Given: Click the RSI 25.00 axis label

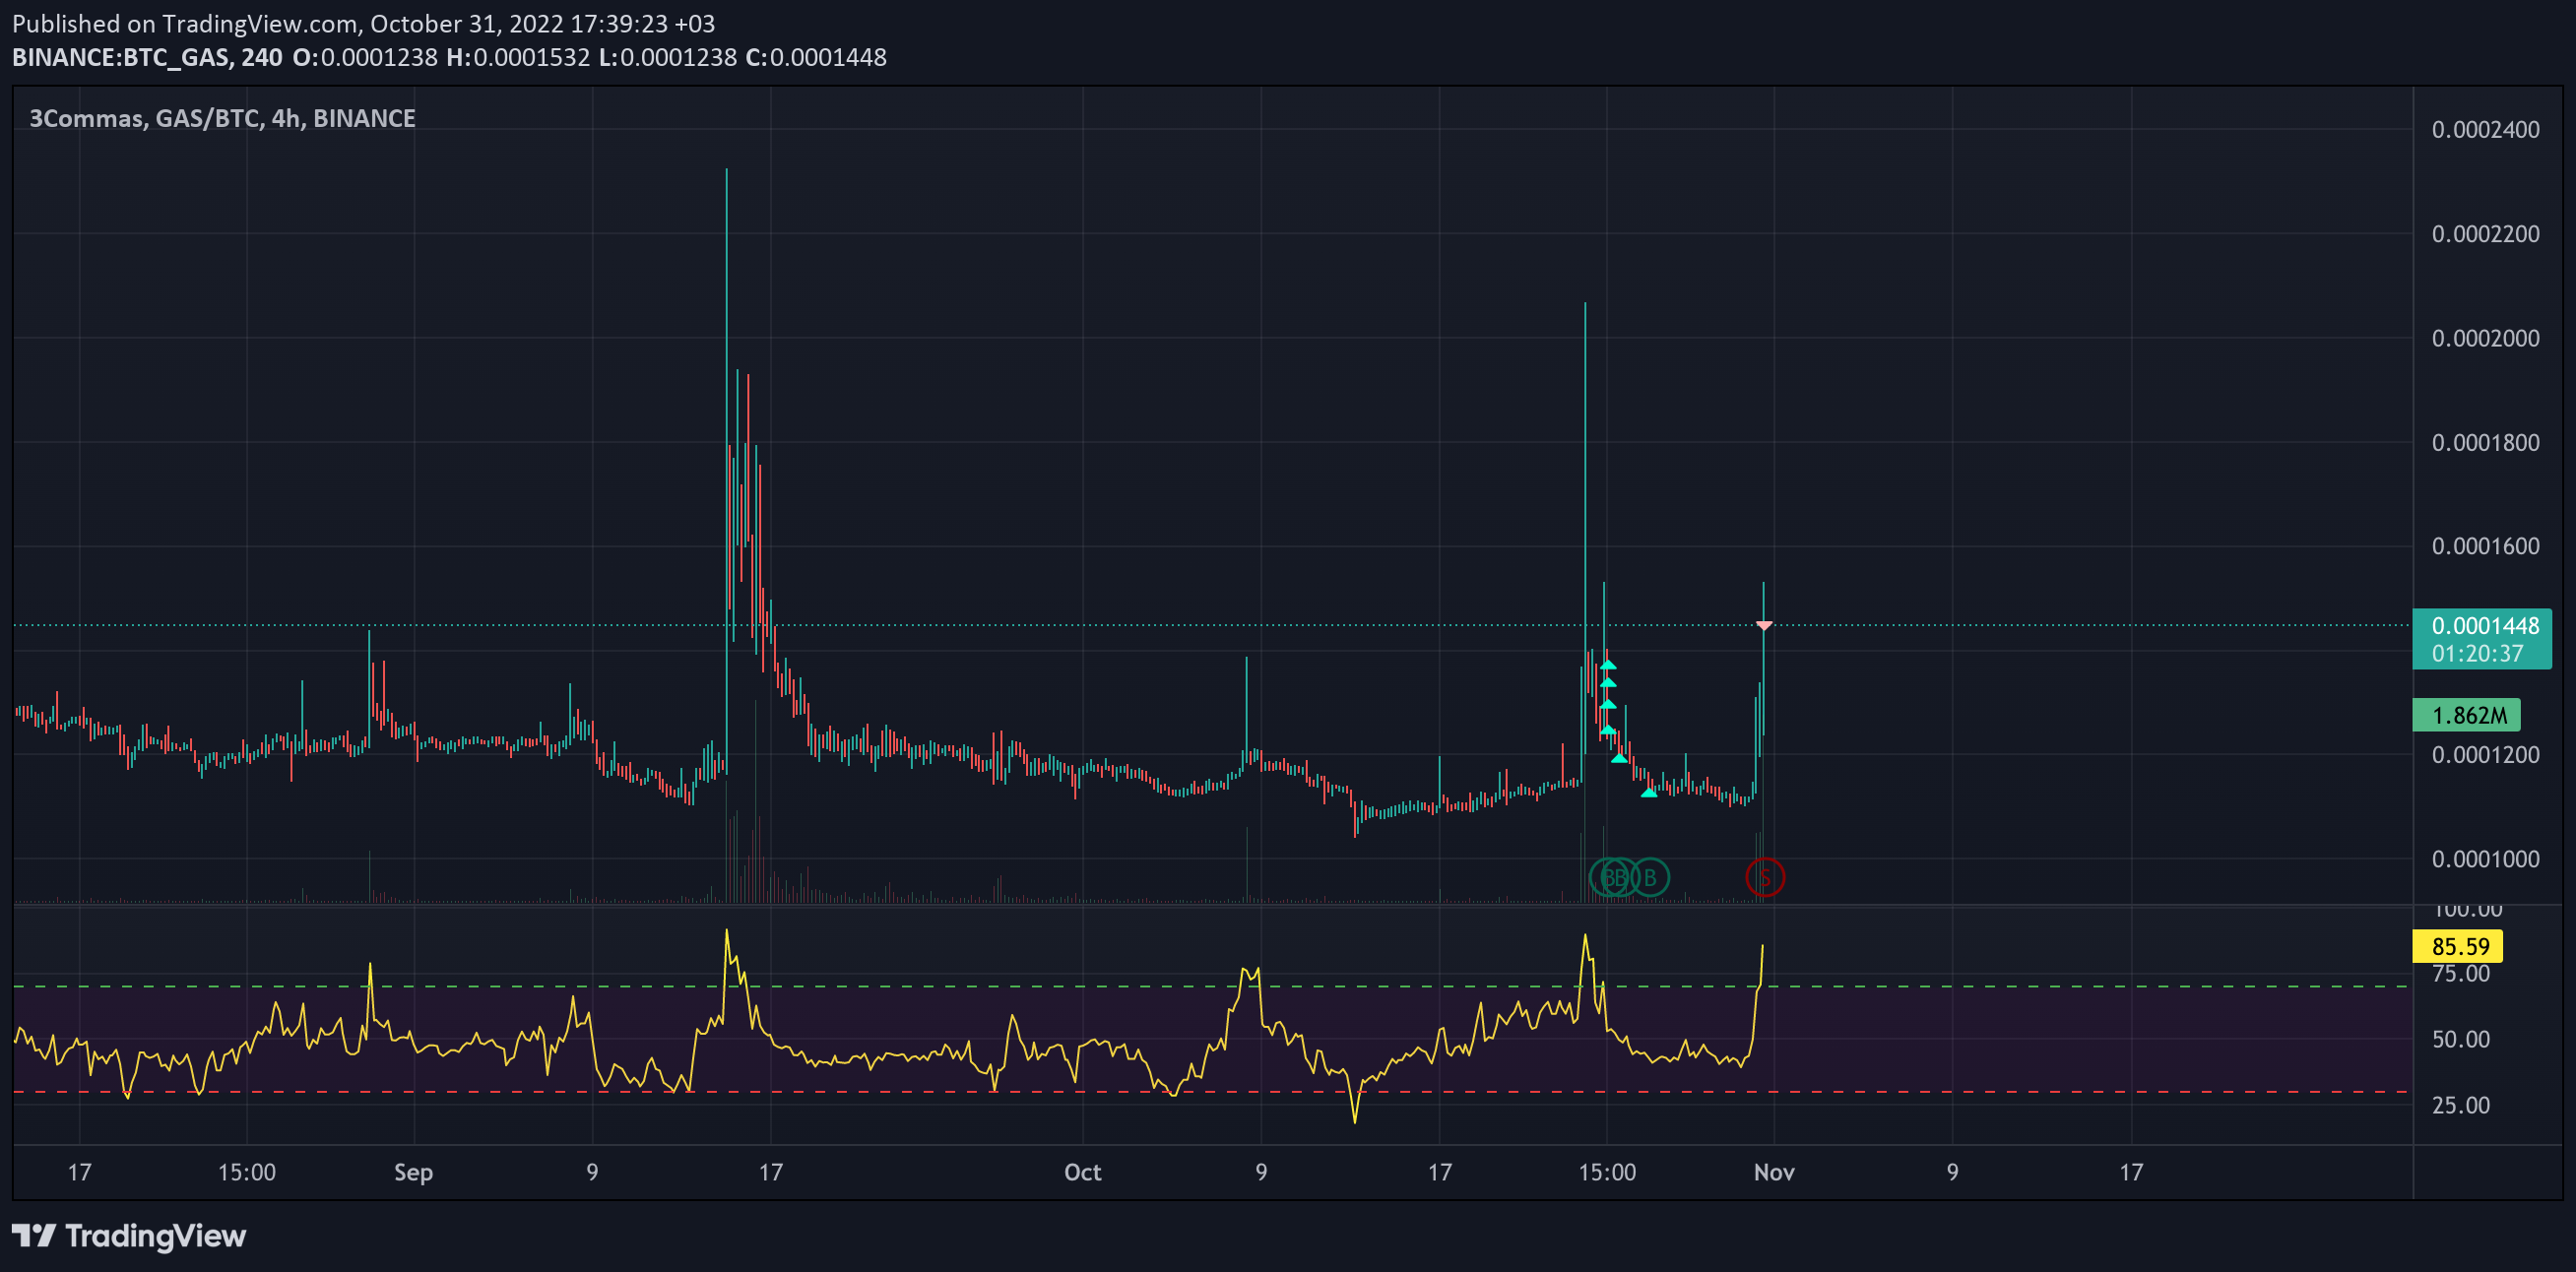Looking at the screenshot, I should (x=2460, y=1106).
